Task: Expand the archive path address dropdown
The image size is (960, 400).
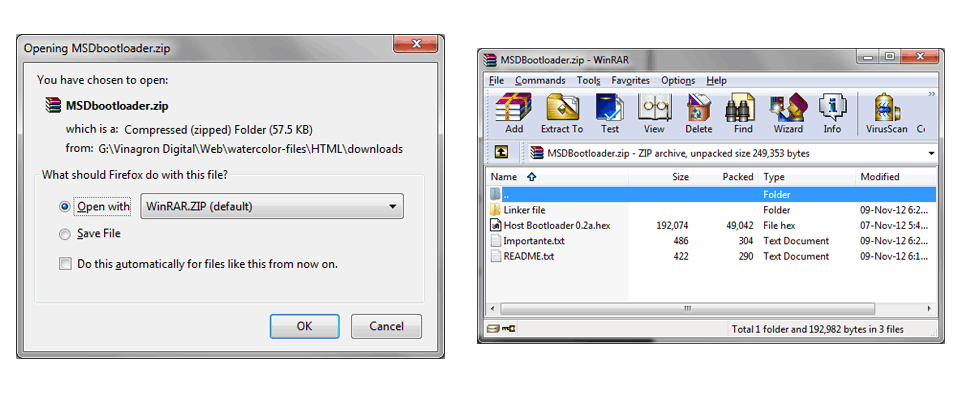Action: pos(931,153)
